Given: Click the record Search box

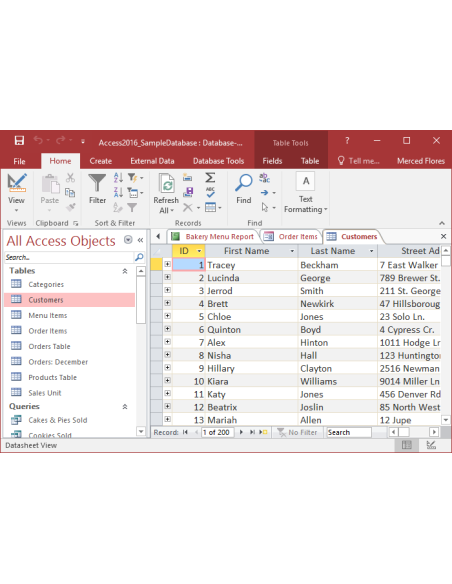Looking at the screenshot, I should tap(349, 432).
